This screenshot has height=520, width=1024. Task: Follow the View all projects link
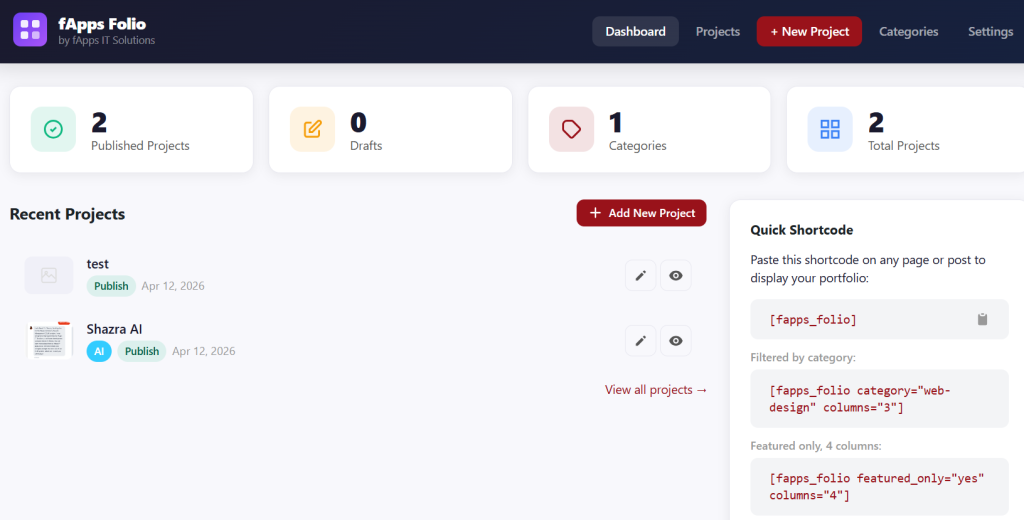656,389
